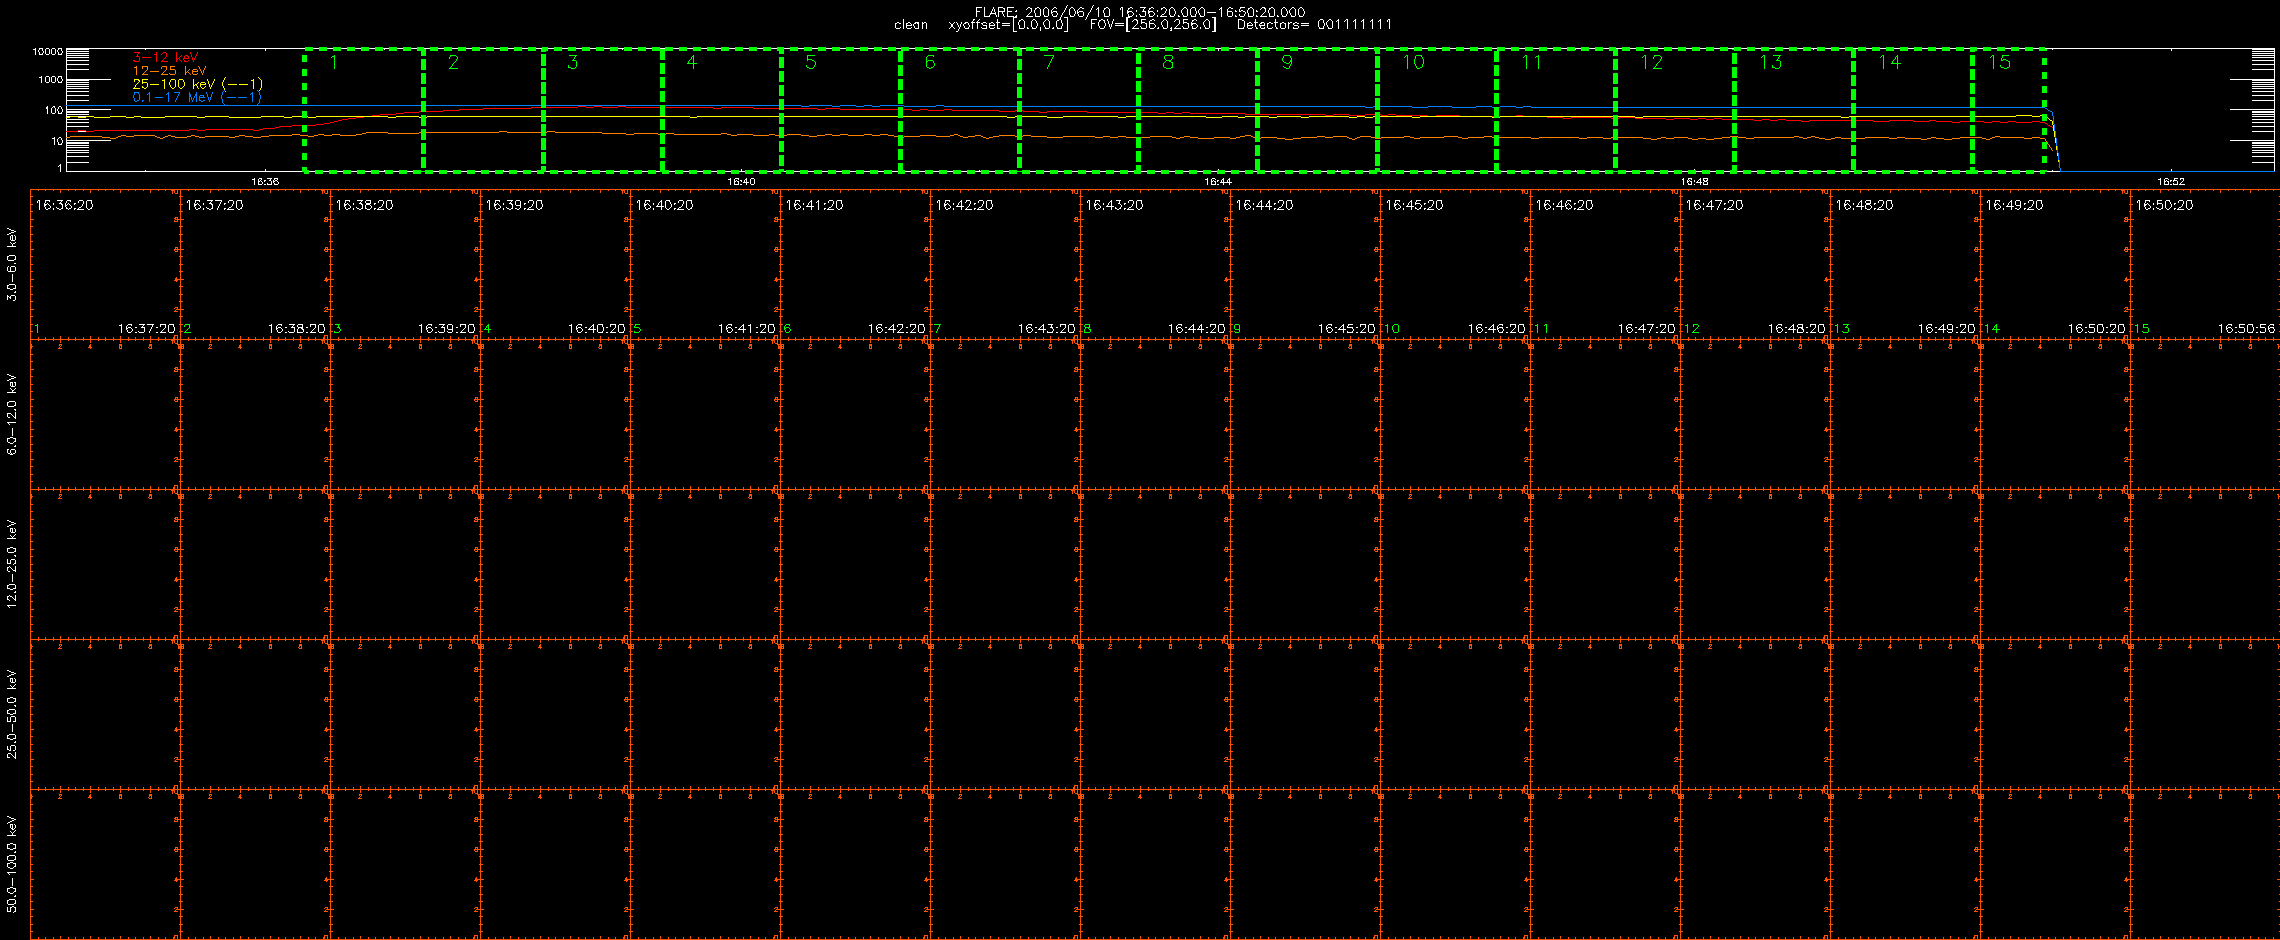Select interval 14 box in the light curve
The height and width of the screenshot is (940, 2280).
(1912, 110)
